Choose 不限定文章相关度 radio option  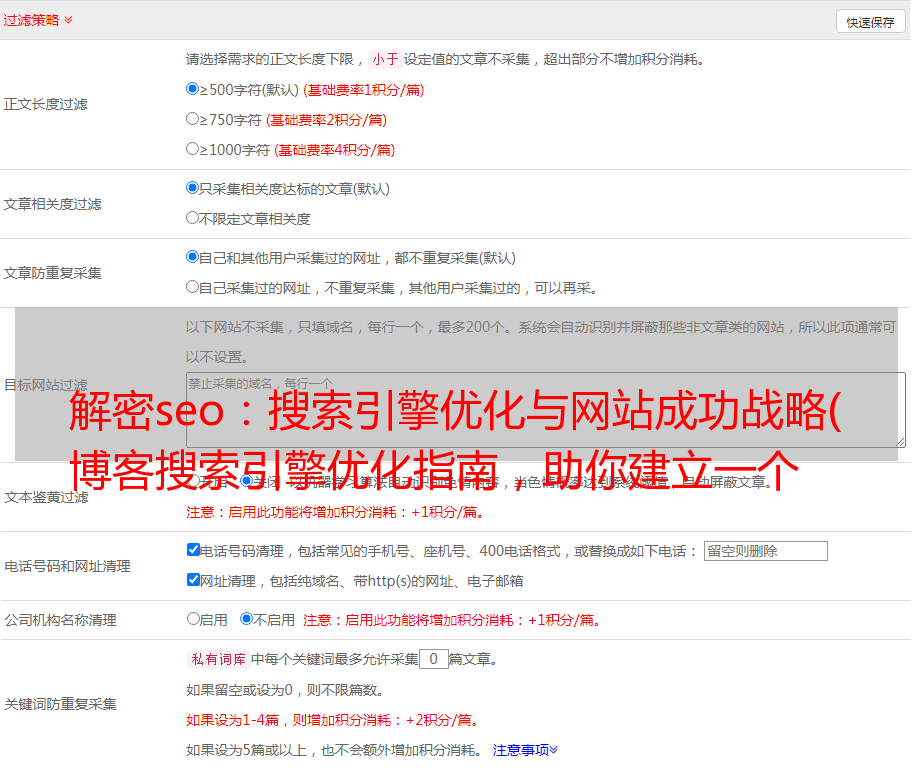tap(193, 218)
